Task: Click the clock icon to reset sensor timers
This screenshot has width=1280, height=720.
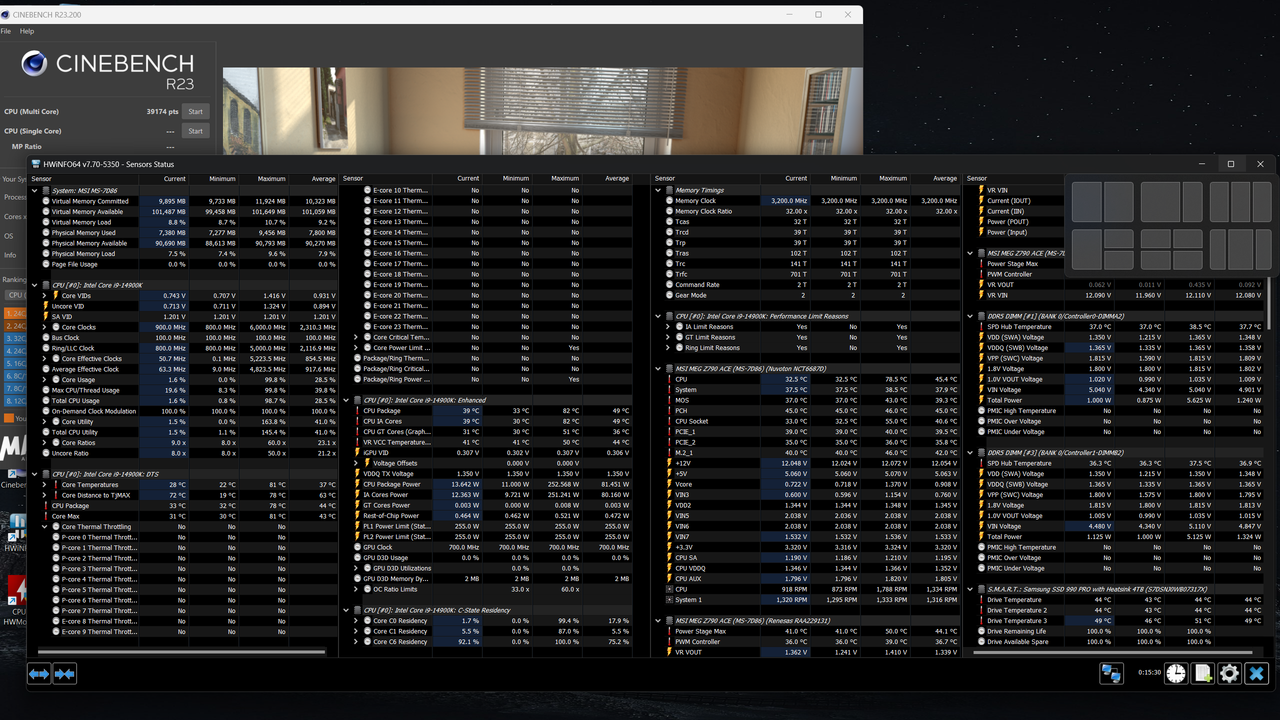Action: 1175,673
